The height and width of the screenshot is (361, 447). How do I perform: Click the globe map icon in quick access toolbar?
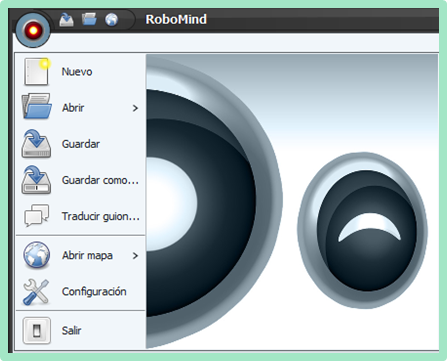pyautogui.click(x=111, y=19)
